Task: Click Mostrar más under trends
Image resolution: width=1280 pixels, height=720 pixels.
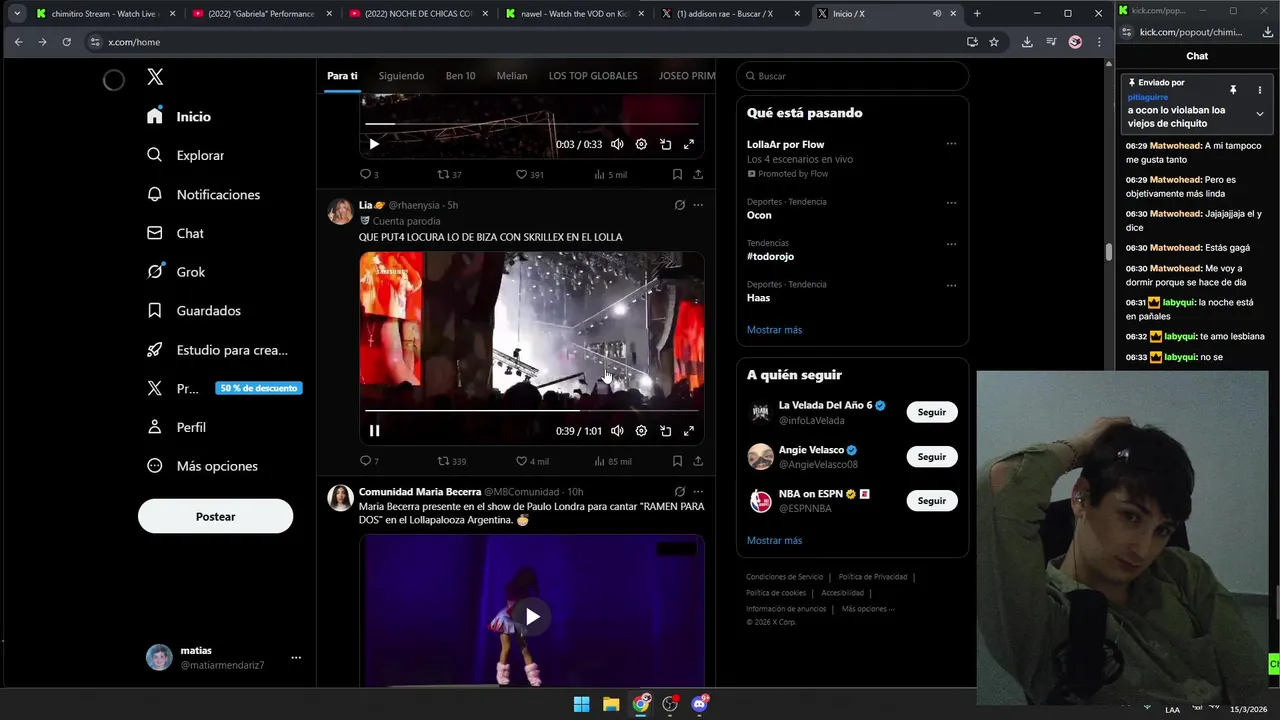Action: click(774, 330)
